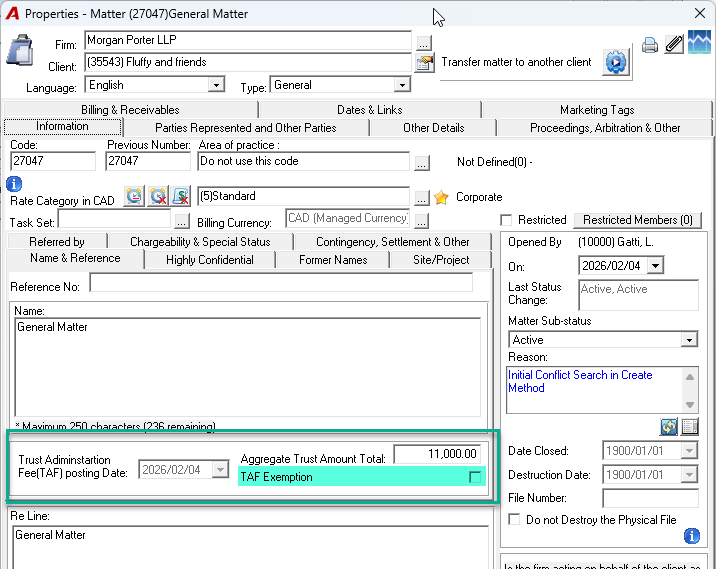Open Chargeability & Special Status tab
716x569 pixels.
coord(200,242)
